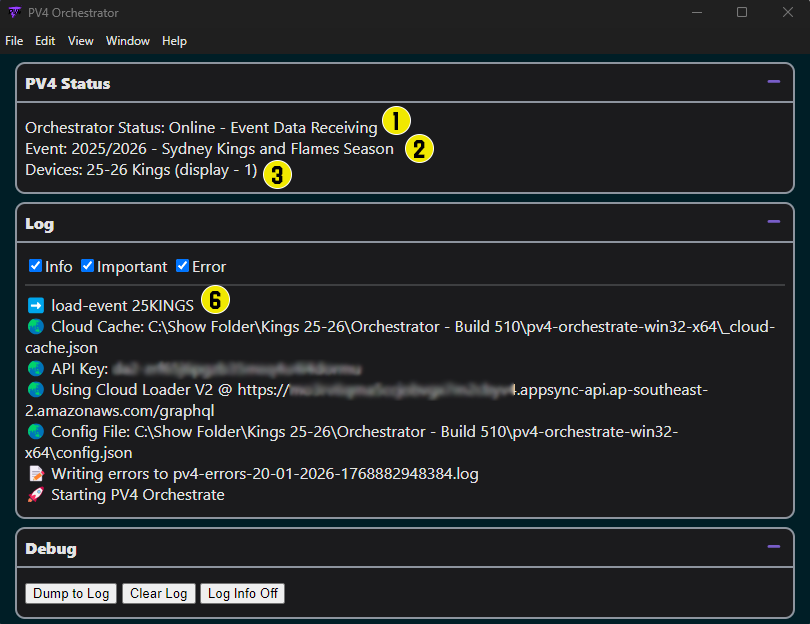Close the PV4 Orchestrator window
The image size is (810, 624).
click(x=787, y=12)
